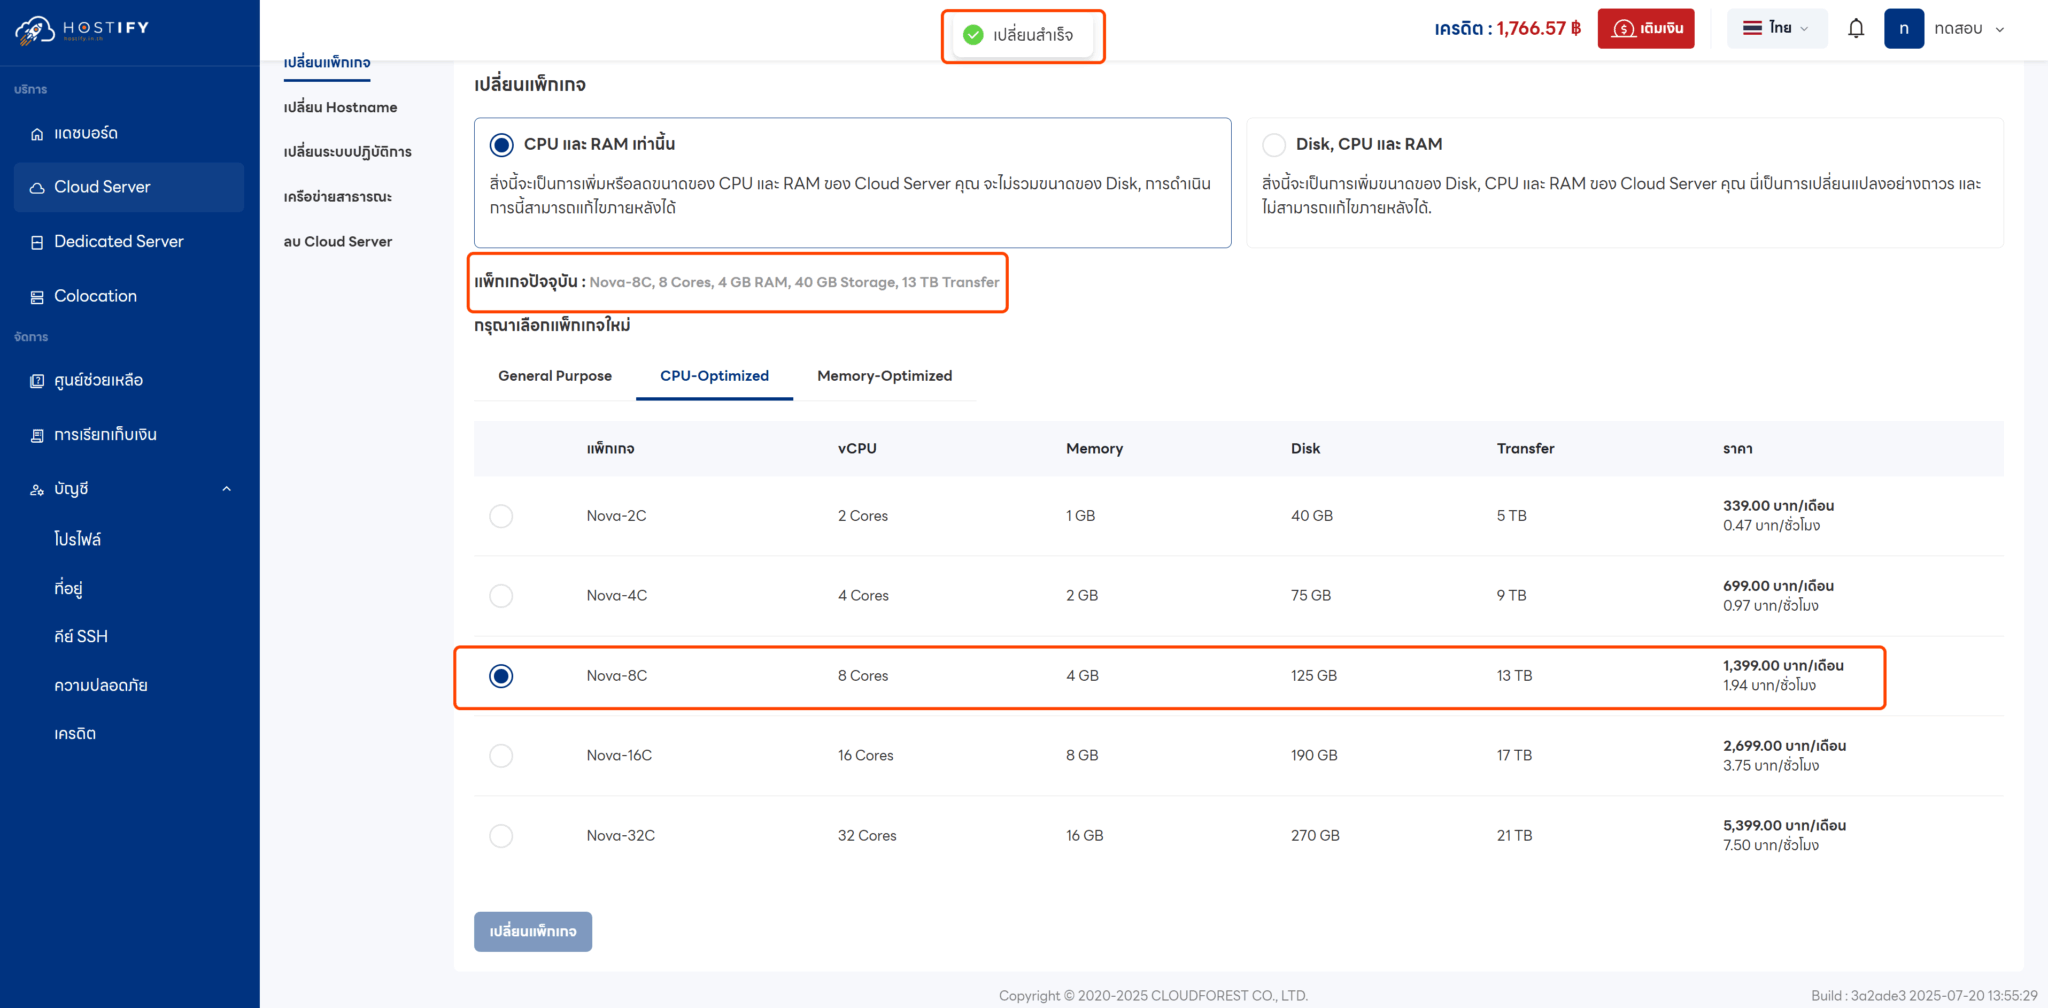
Task: Click the เปลี่ยนสำเร็จ success notification
Action: click(x=1023, y=33)
